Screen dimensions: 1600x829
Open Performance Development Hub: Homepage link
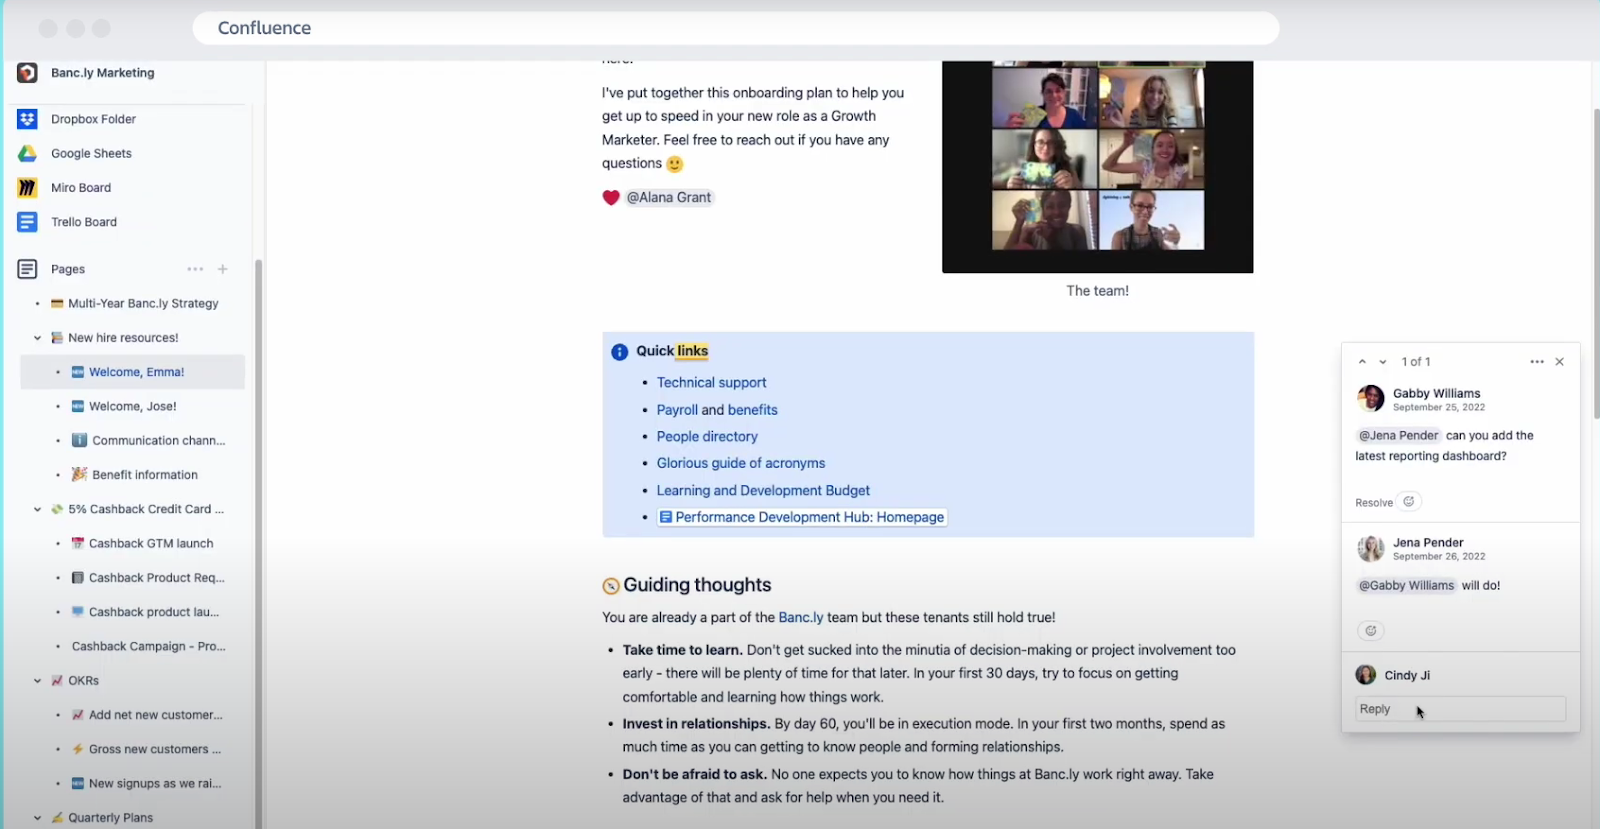tap(802, 517)
